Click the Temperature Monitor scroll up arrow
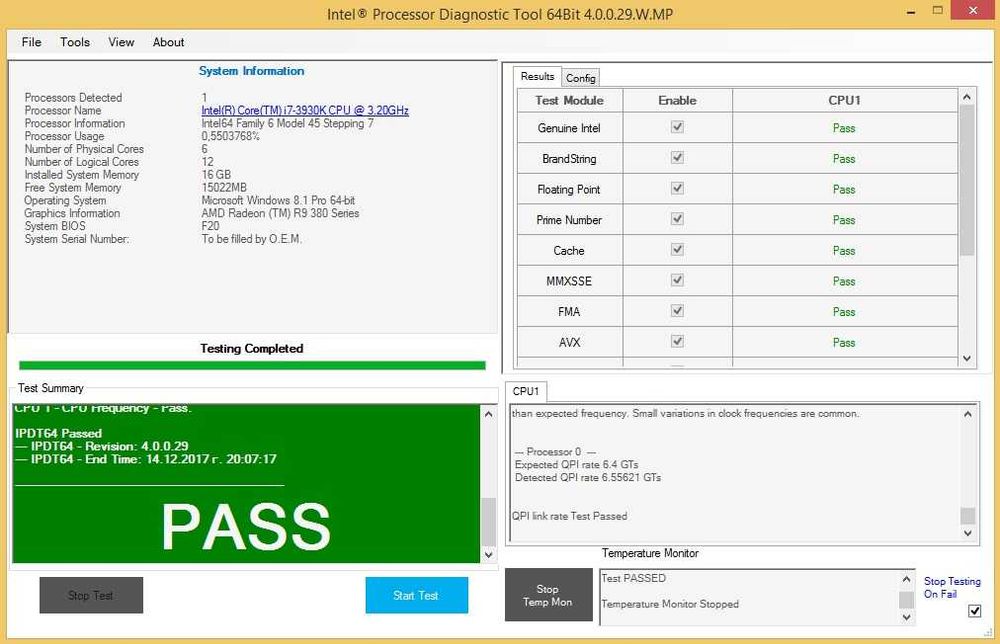The width and height of the screenshot is (1000, 644). point(906,579)
